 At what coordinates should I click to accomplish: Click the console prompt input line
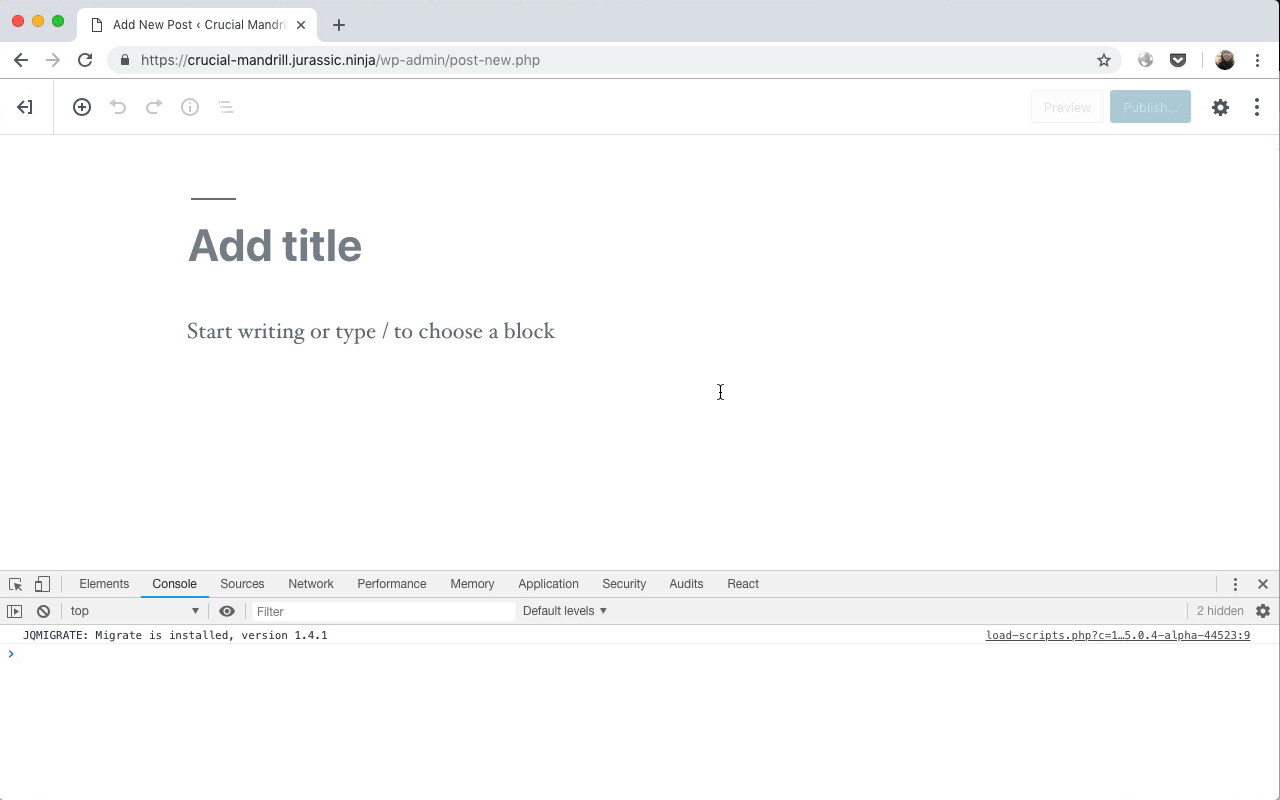(640, 654)
